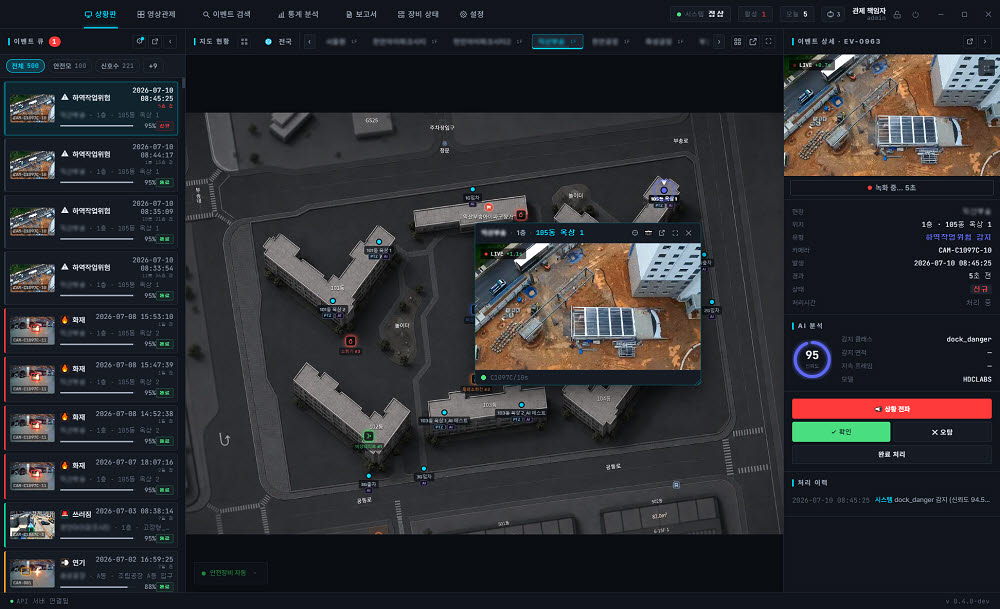Expand detail video preview to fullscreen
Screen dimensions: 1000x609
pos(987,66)
